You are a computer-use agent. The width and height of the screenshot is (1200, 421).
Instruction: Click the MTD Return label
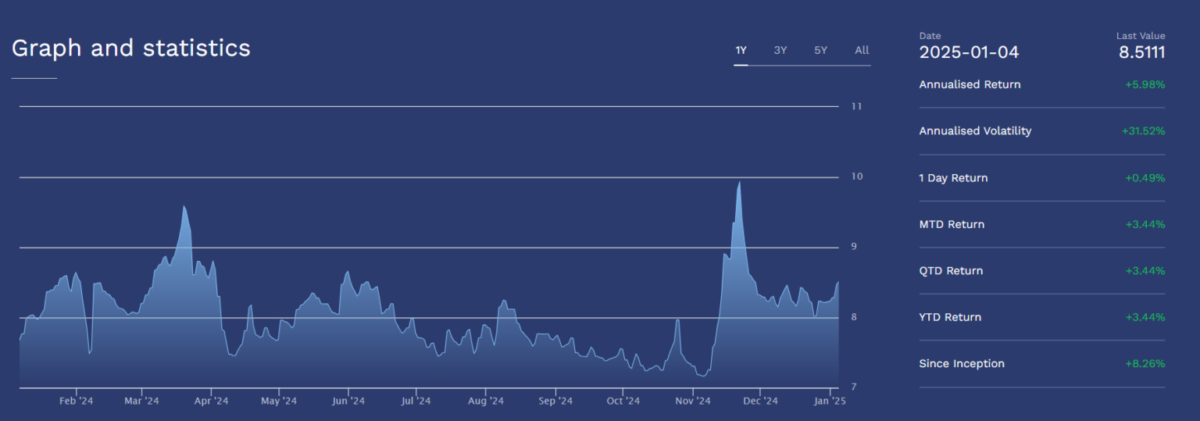[951, 224]
